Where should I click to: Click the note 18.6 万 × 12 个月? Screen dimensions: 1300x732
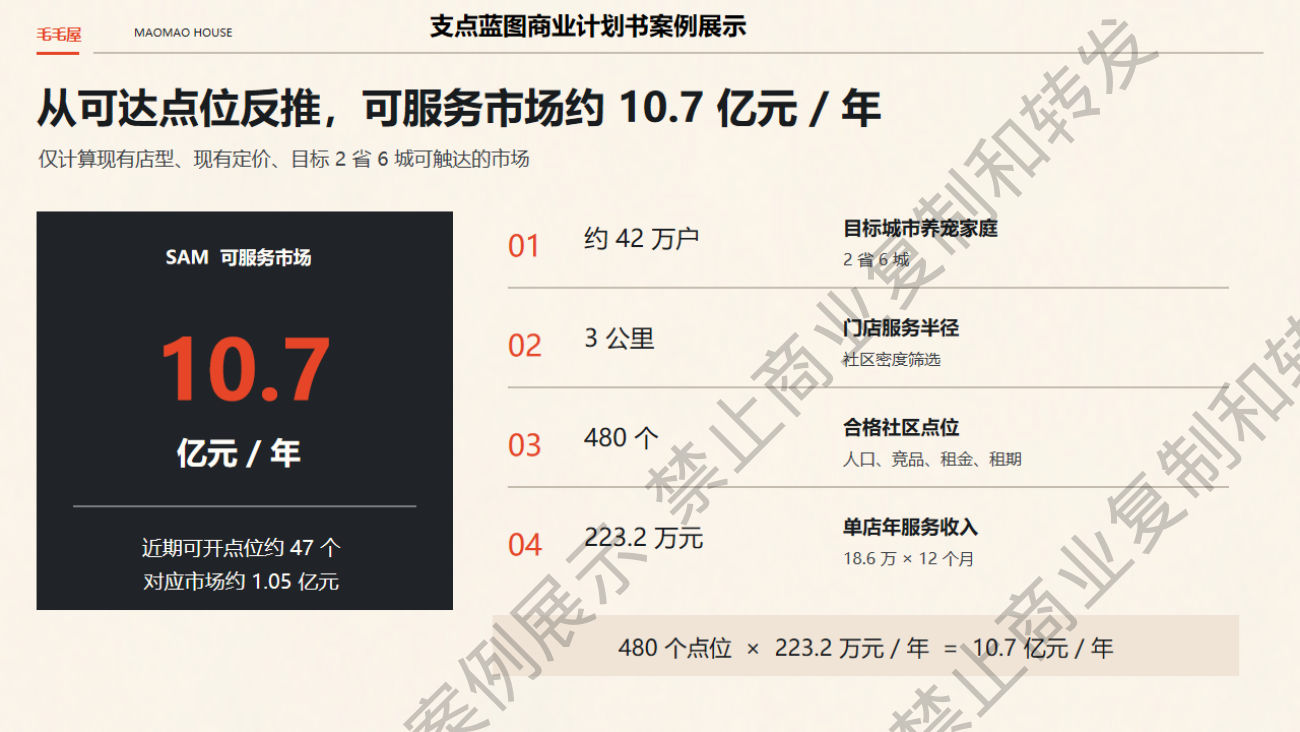908,559
